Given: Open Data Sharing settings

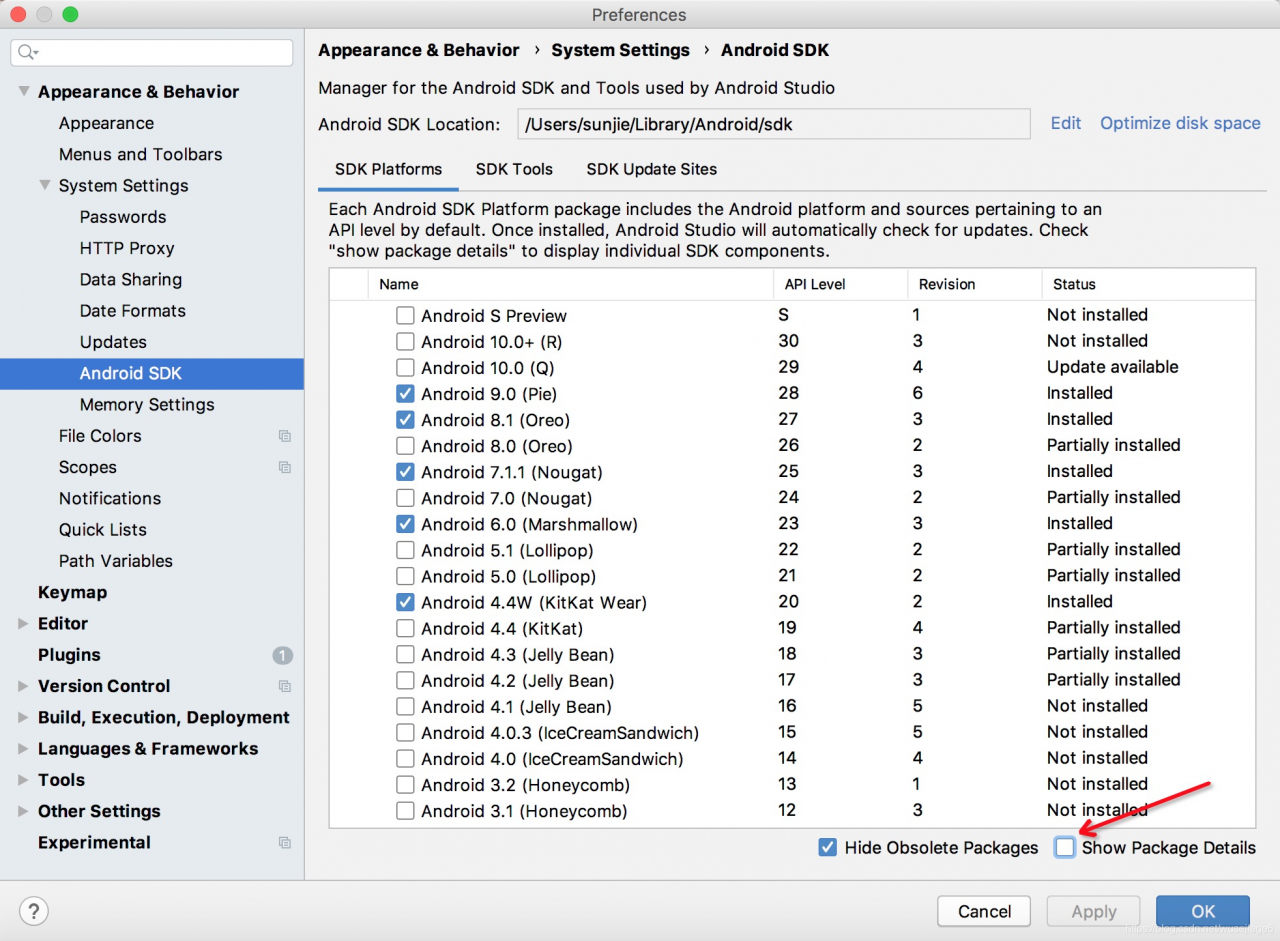Looking at the screenshot, I should (x=131, y=279).
